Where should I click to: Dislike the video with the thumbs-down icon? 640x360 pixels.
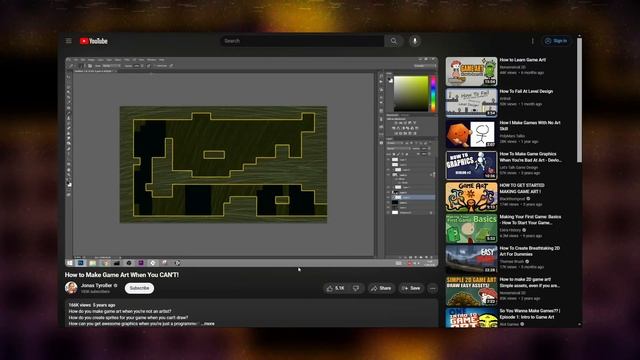click(x=356, y=288)
